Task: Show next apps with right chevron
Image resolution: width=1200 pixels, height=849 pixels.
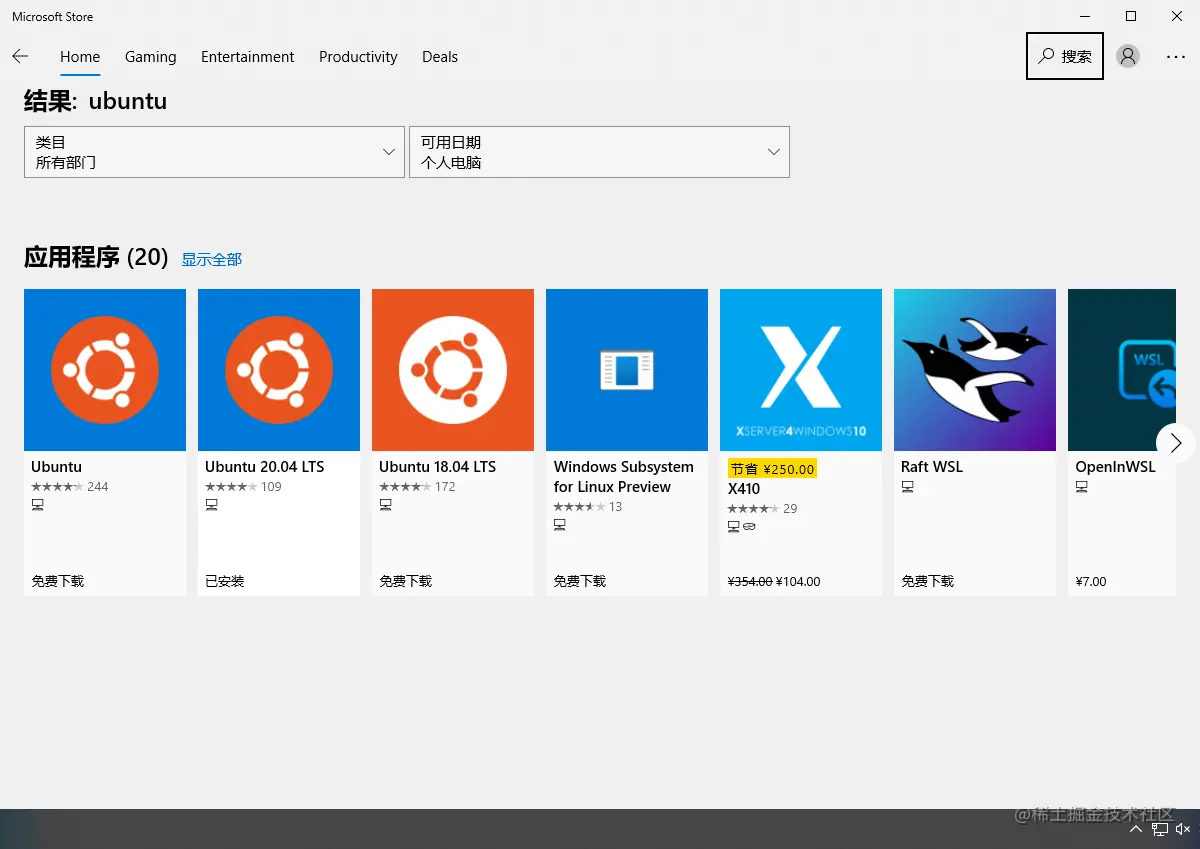Action: pyautogui.click(x=1176, y=442)
